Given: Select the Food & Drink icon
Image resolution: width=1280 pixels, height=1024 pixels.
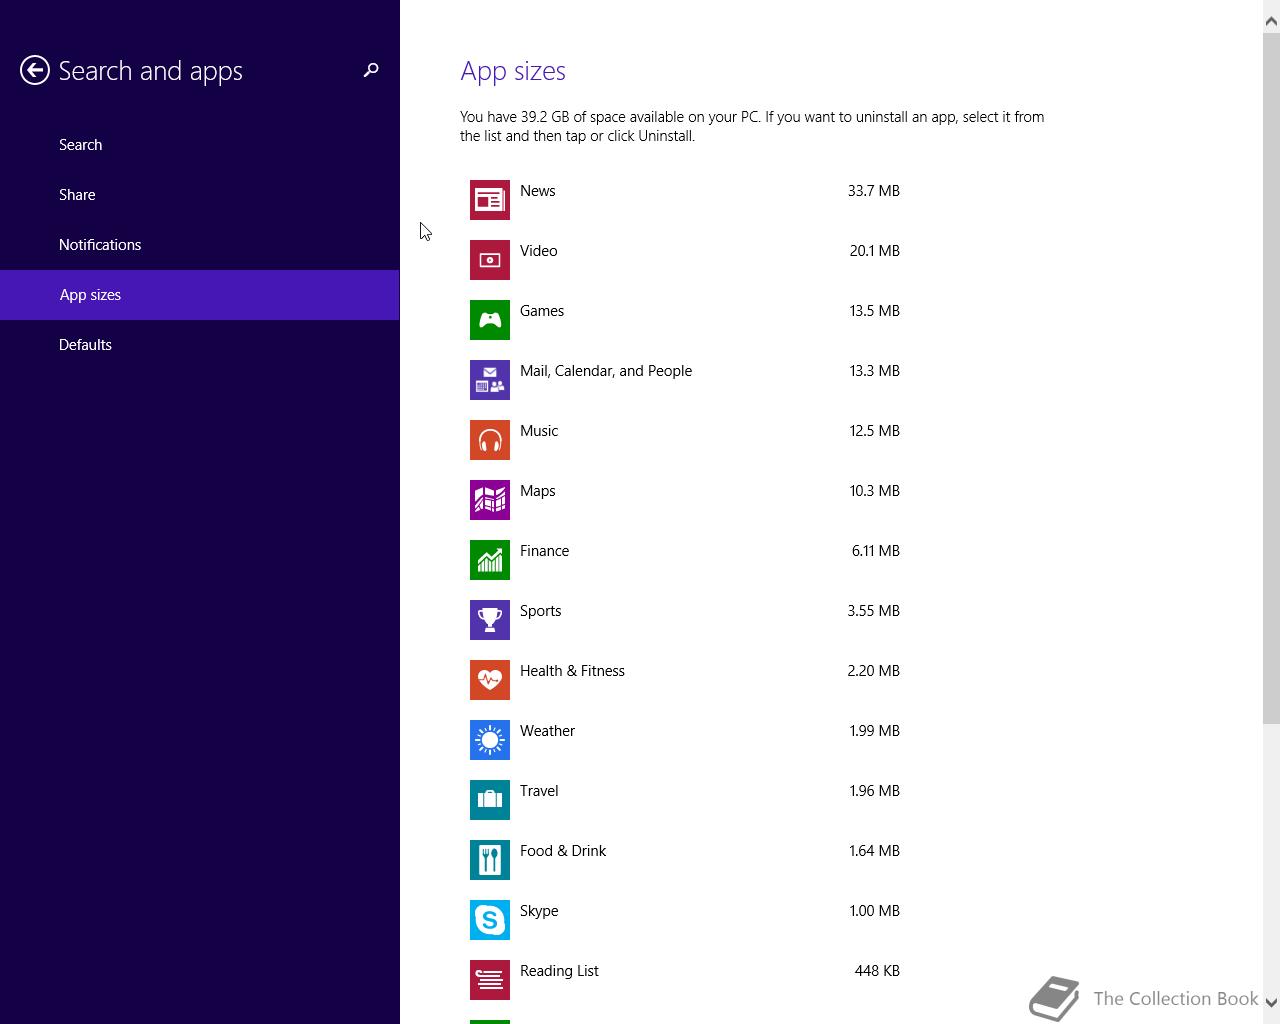Looking at the screenshot, I should tap(490, 860).
